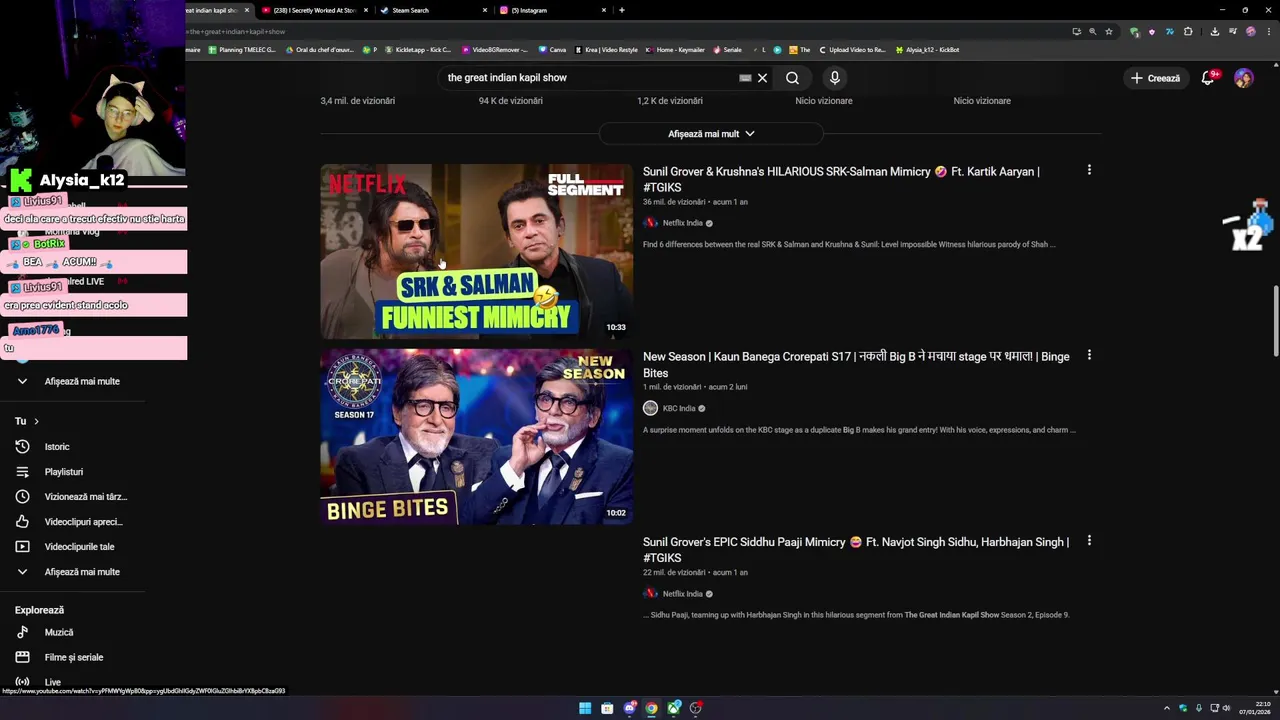Open YouTube notifications bell
The width and height of the screenshot is (1280, 720).
point(1208,78)
